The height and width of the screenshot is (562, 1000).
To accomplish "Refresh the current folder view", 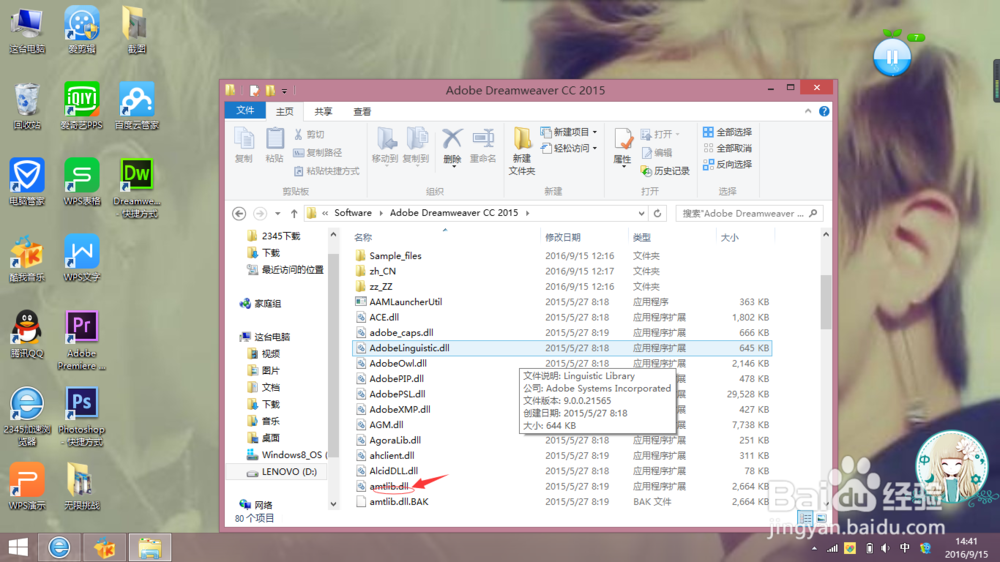I will tap(658, 213).
